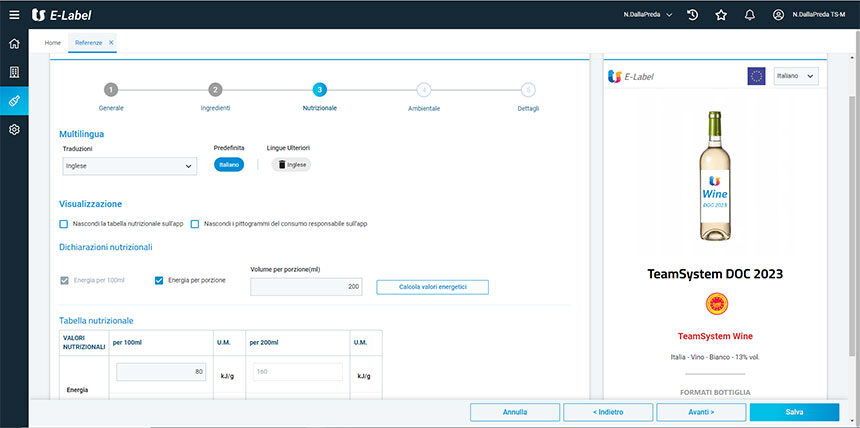This screenshot has height=428, width=860.
Task: Click N.DallaPreda TS-M user name
Action: point(819,15)
